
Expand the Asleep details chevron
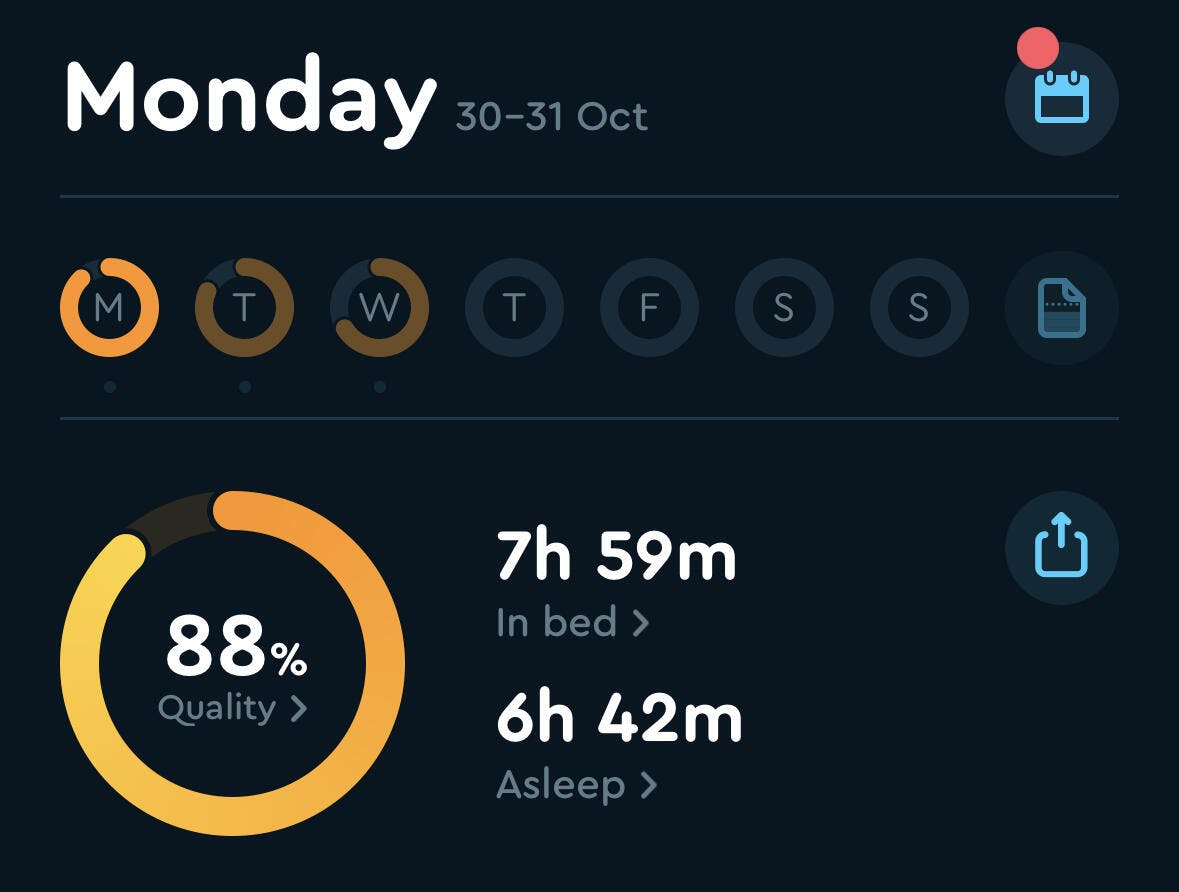pos(649,785)
